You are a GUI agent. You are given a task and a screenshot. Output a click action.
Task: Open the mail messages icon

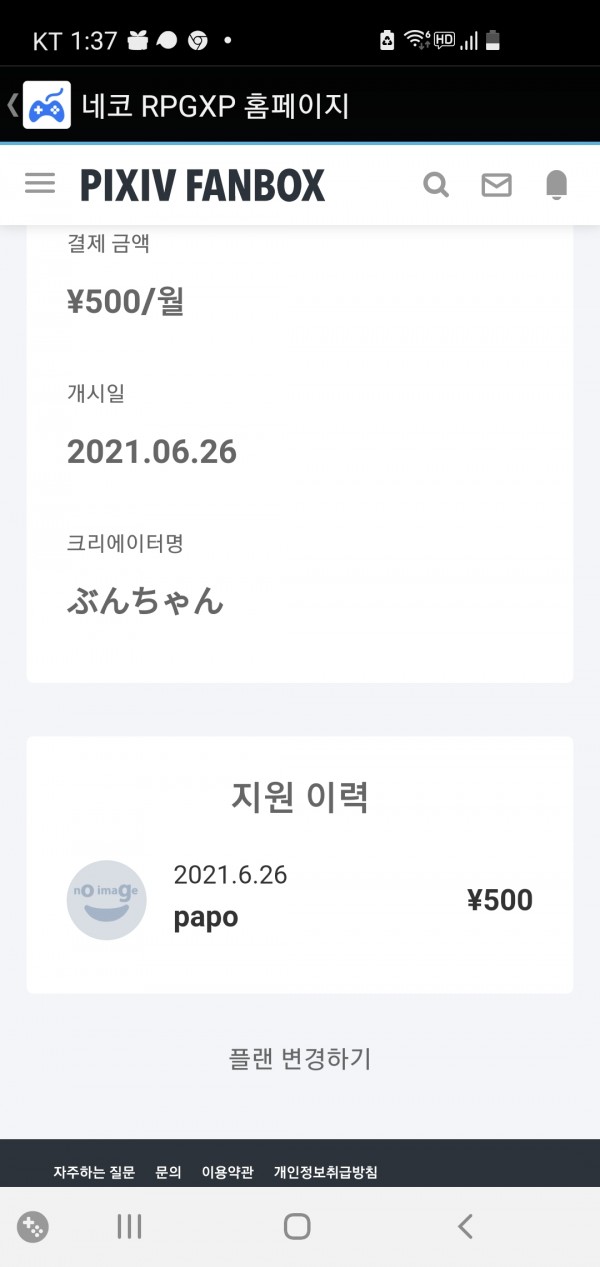(496, 185)
